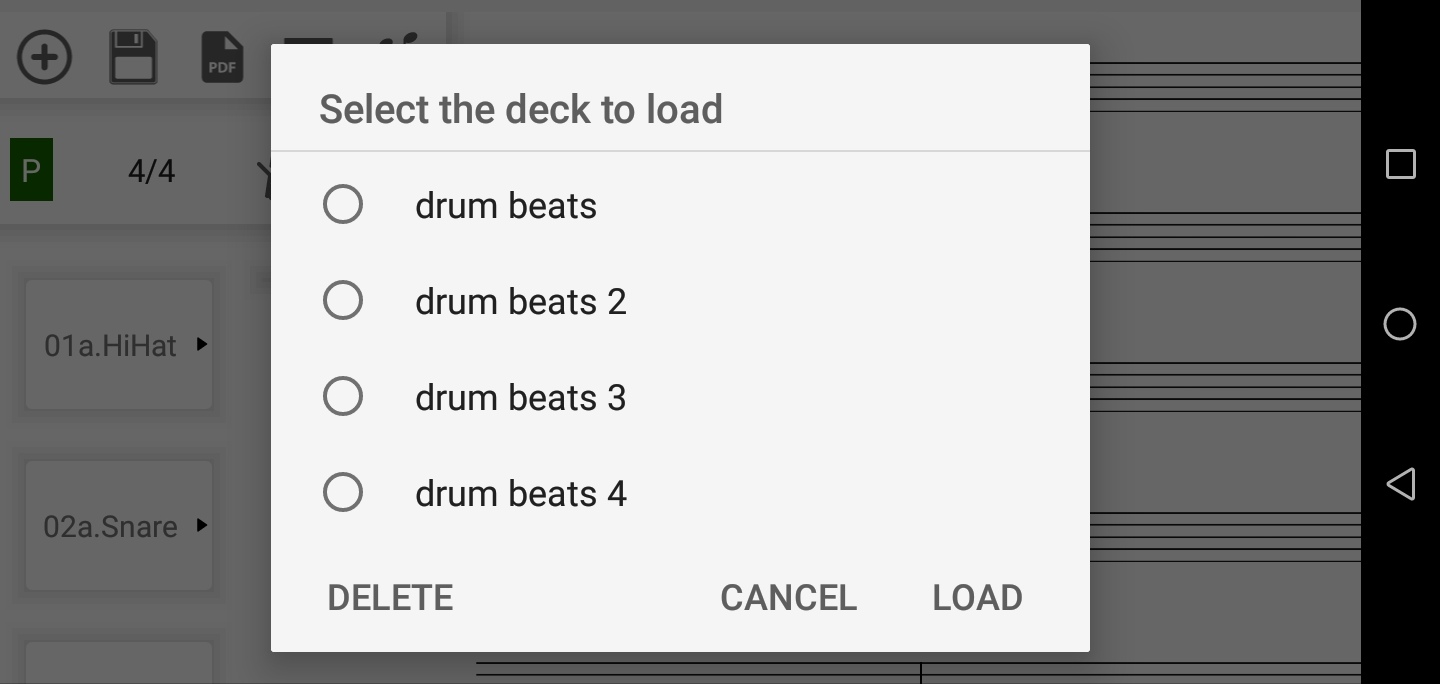
Task: Tap the 4/4 time signature
Action: pos(152,171)
